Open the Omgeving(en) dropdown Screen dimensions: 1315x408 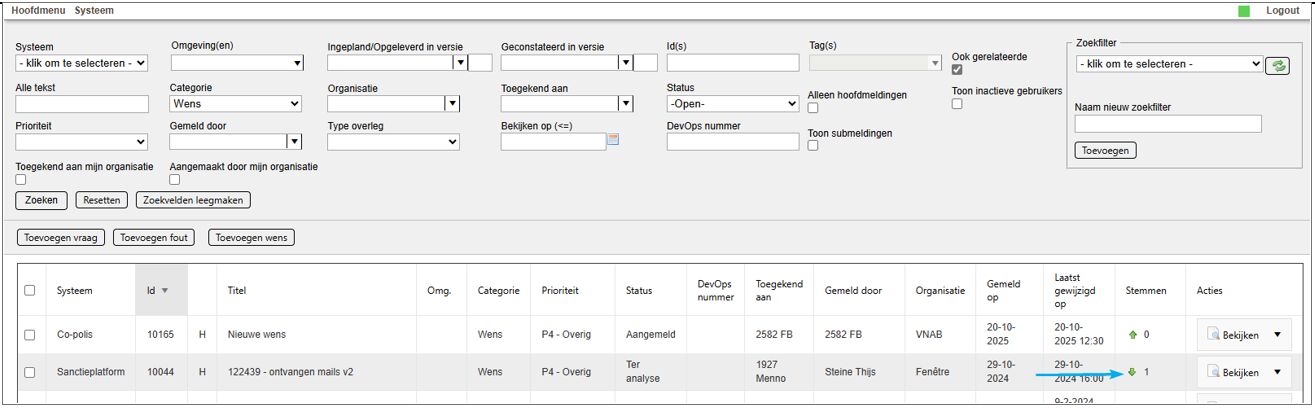[237, 63]
